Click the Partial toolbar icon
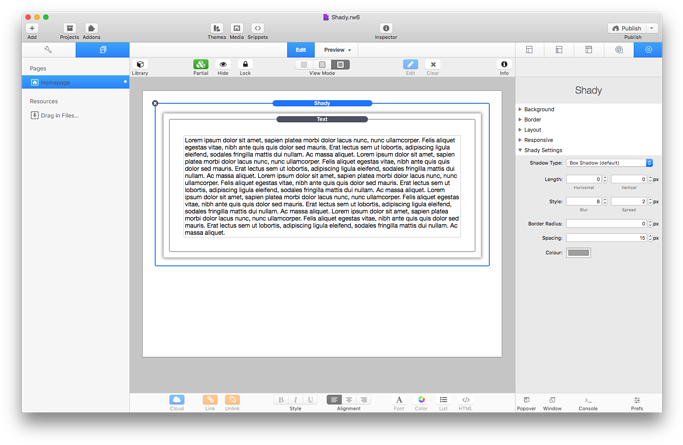This screenshot has height=445, width=683. tap(200, 66)
